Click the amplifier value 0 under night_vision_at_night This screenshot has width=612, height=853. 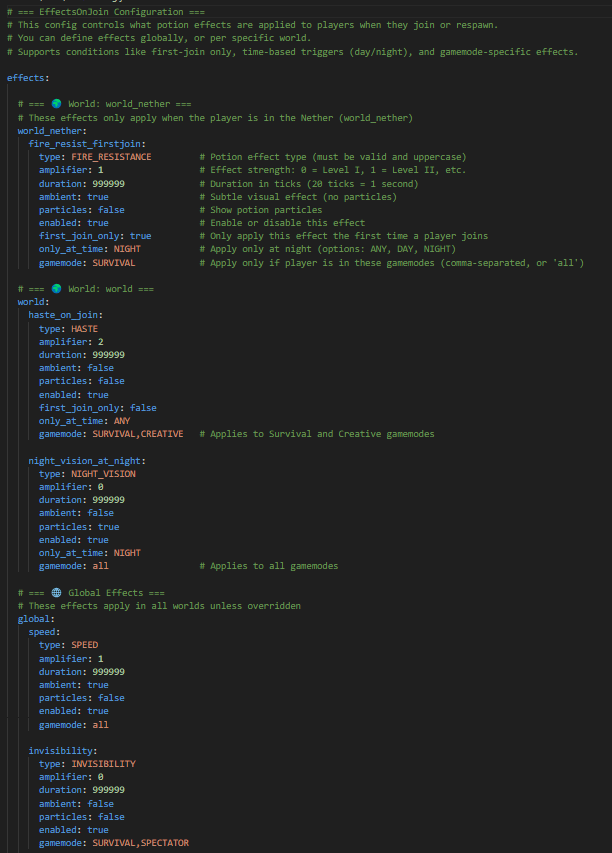[101, 487]
